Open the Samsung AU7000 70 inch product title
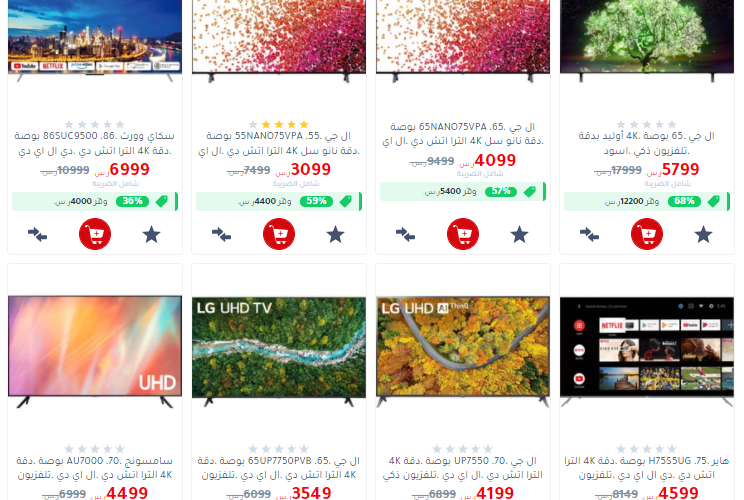The width and height of the screenshot is (744, 500). pyautogui.click(x=95, y=468)
